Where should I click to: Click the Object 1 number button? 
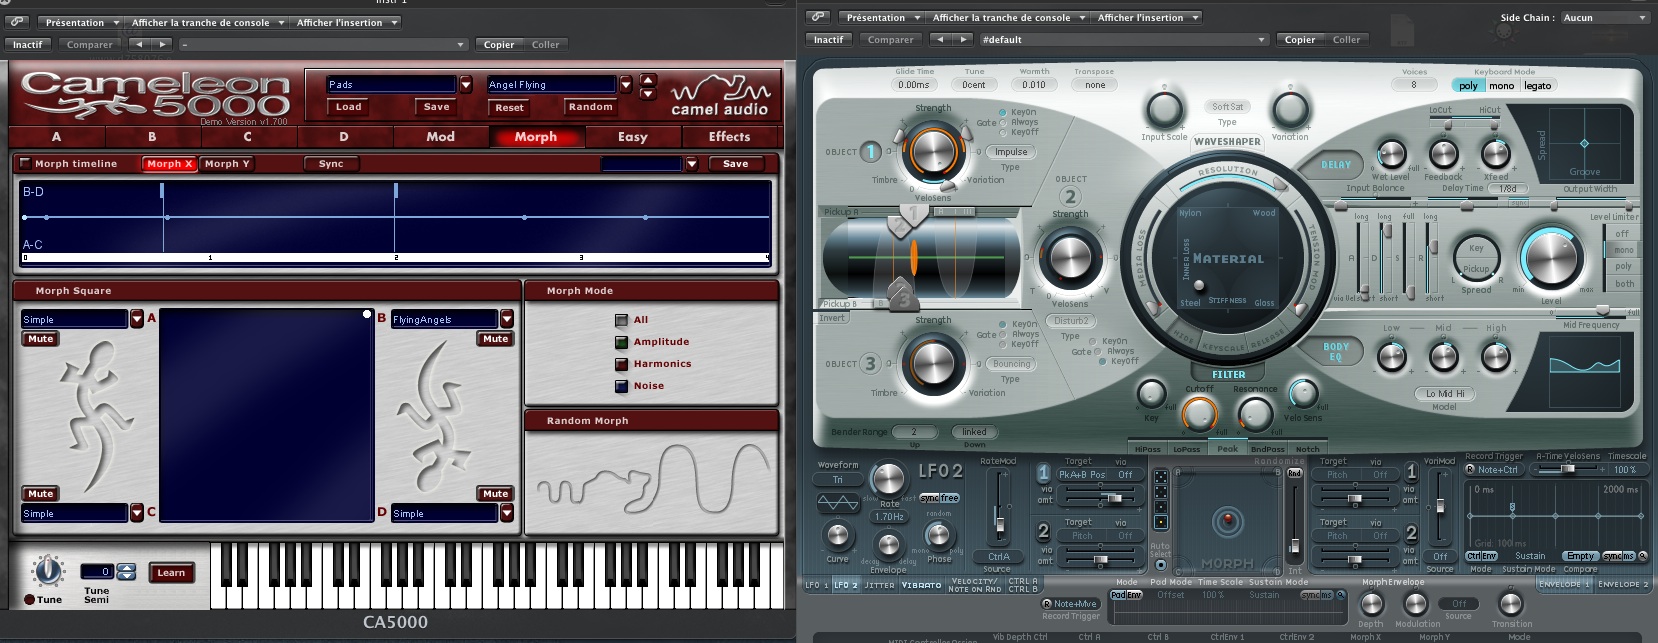pos(871,152)
